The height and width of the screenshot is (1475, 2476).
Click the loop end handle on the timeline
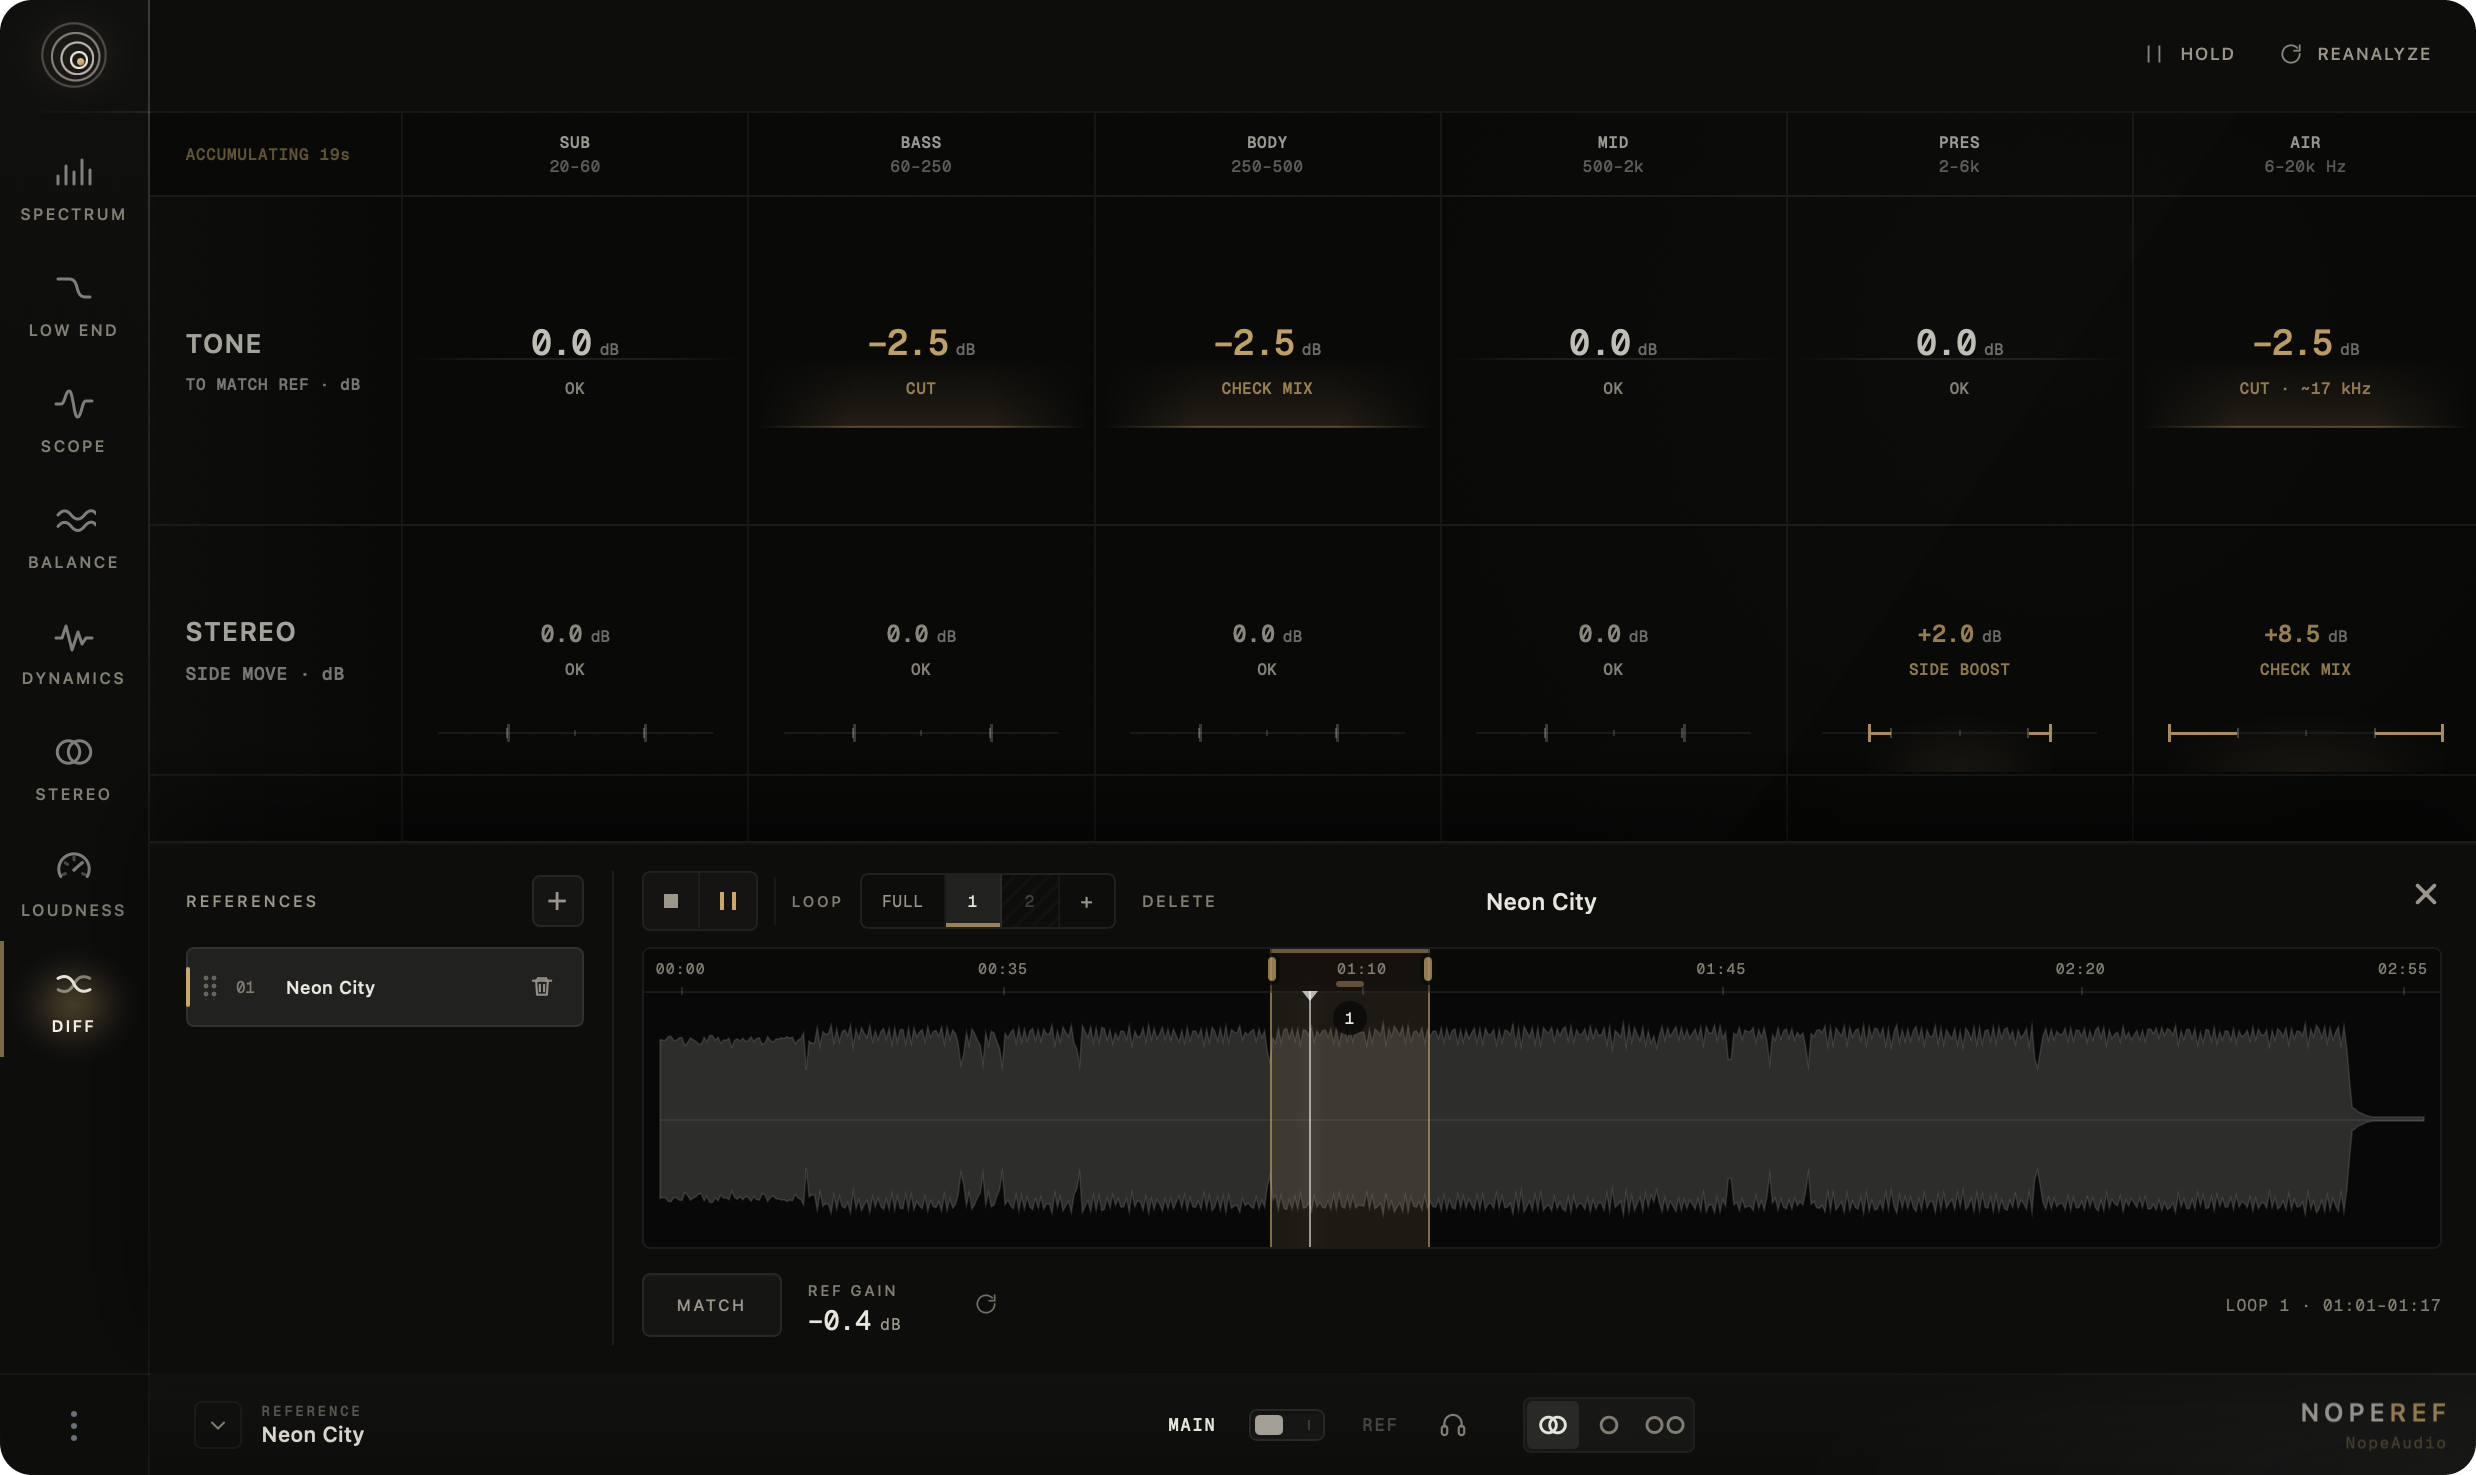(x=1428, y=968)
